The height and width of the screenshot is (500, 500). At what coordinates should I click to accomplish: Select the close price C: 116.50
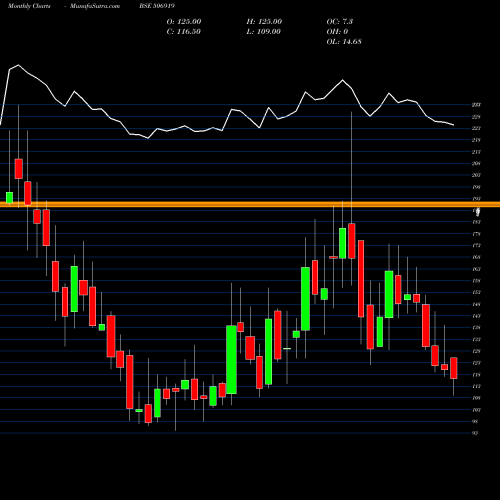tap(184, 32)
